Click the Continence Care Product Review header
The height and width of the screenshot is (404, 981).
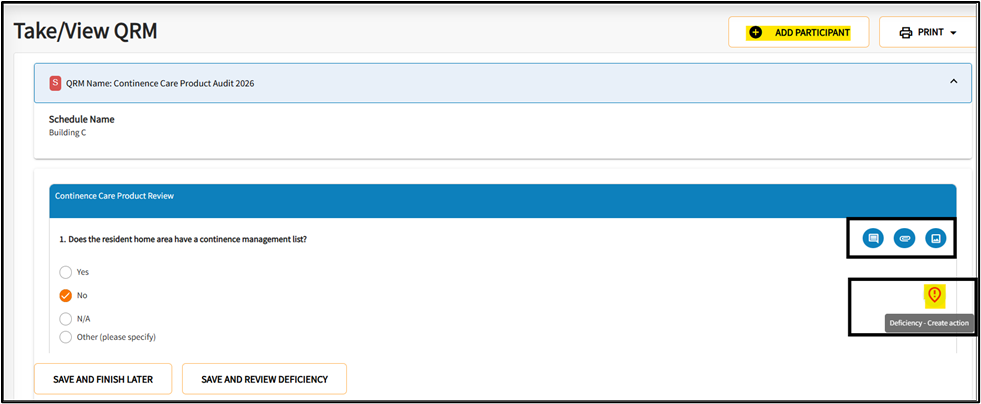point(114,196)
